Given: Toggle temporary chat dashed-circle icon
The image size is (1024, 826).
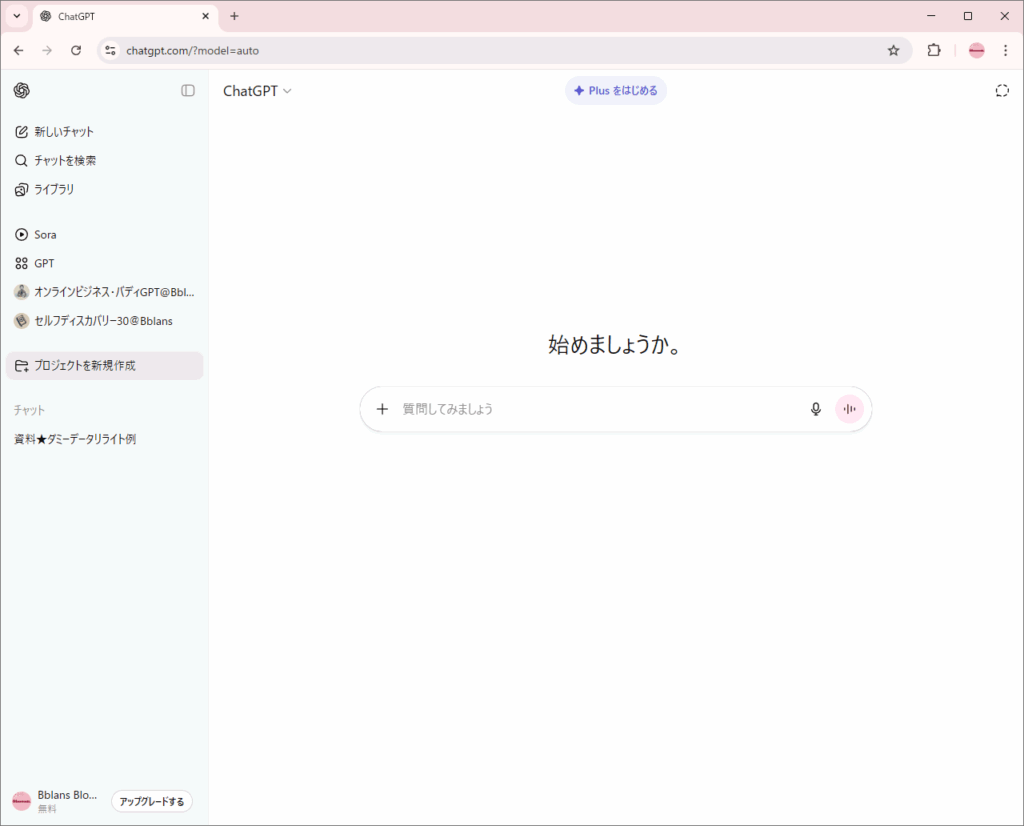Looking at the screenshot, I should pyautogui.click(x=1002, y=91).
